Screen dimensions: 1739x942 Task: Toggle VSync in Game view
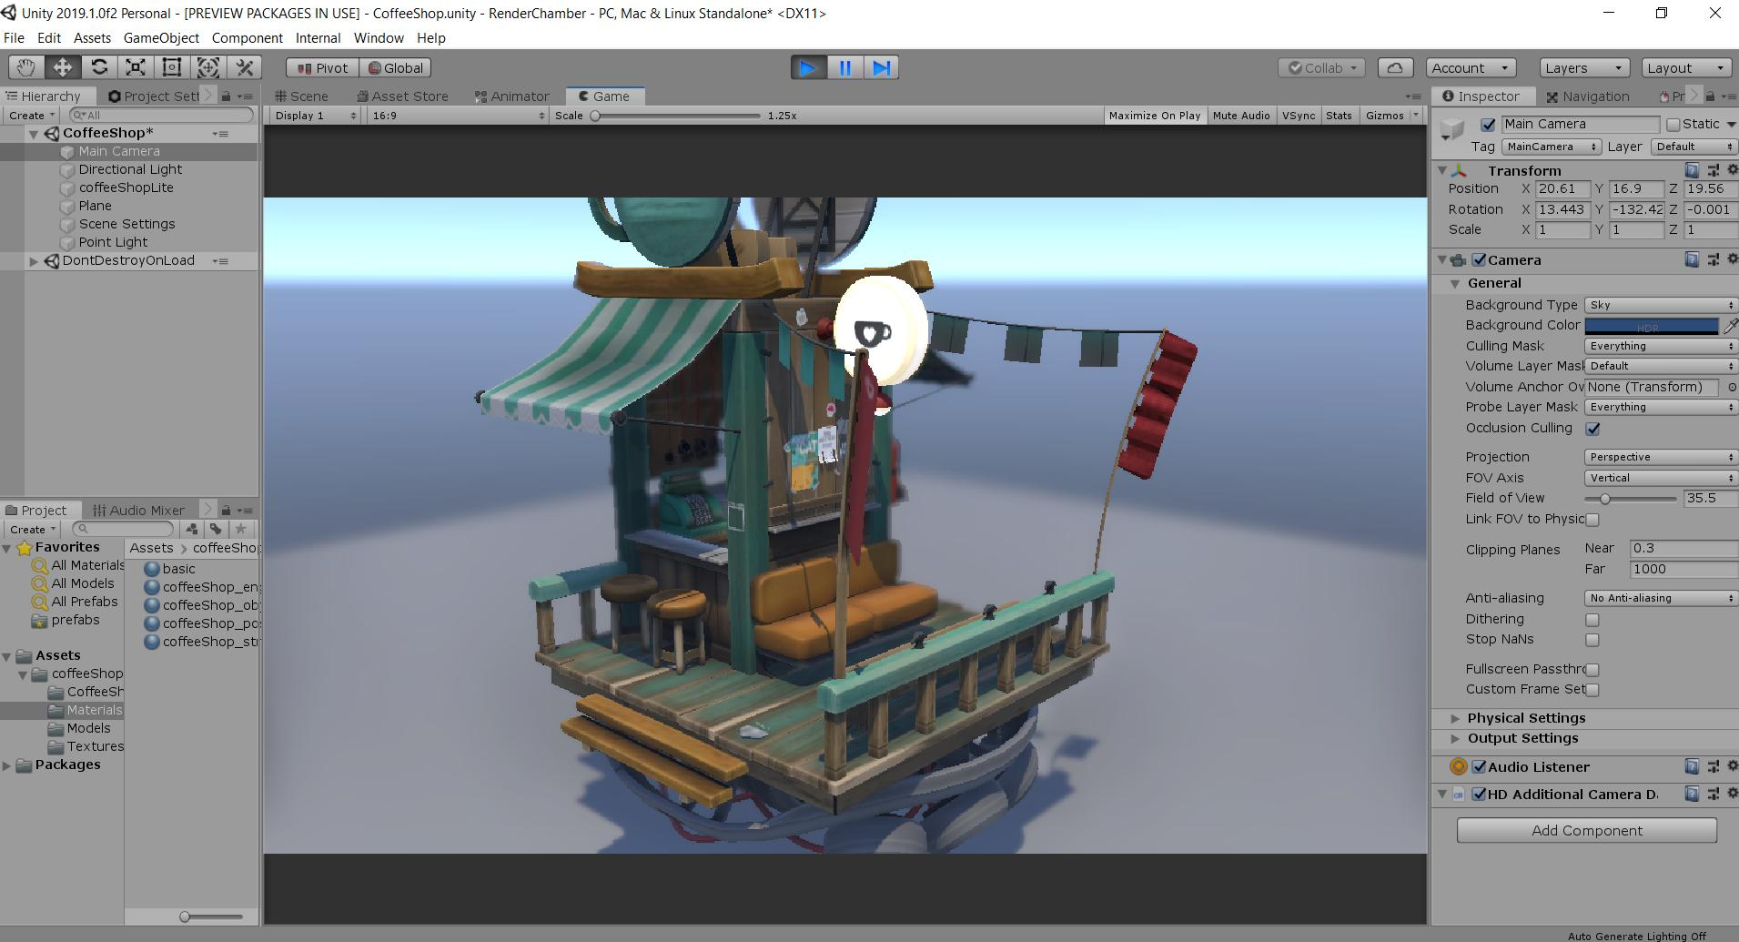1299,116
